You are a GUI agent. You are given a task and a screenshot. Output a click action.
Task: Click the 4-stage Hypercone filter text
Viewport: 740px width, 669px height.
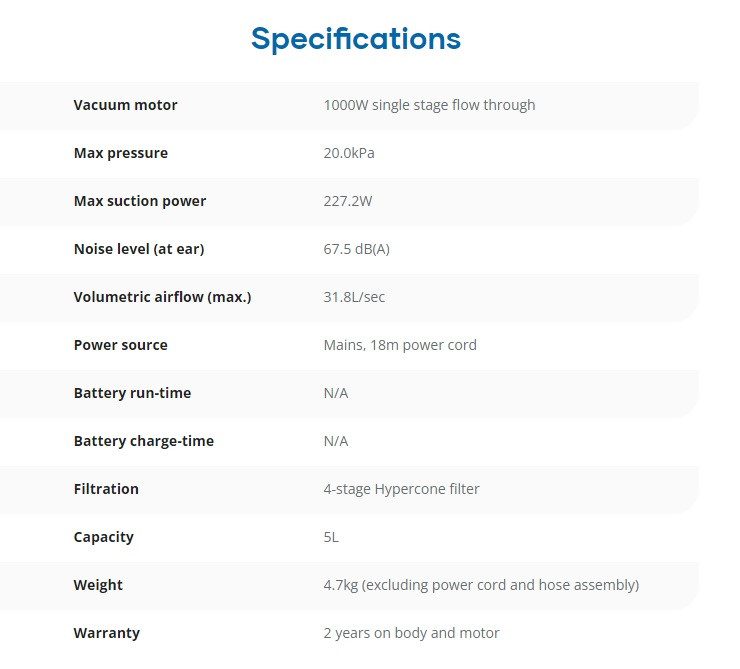pos(402,489)
